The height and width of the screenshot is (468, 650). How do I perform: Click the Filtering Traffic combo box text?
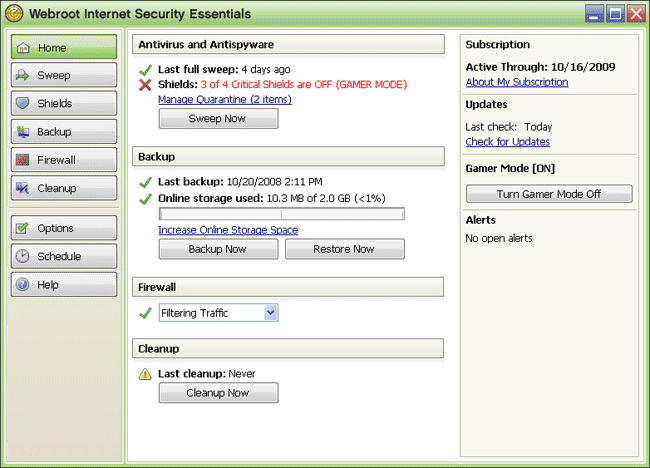194,313
